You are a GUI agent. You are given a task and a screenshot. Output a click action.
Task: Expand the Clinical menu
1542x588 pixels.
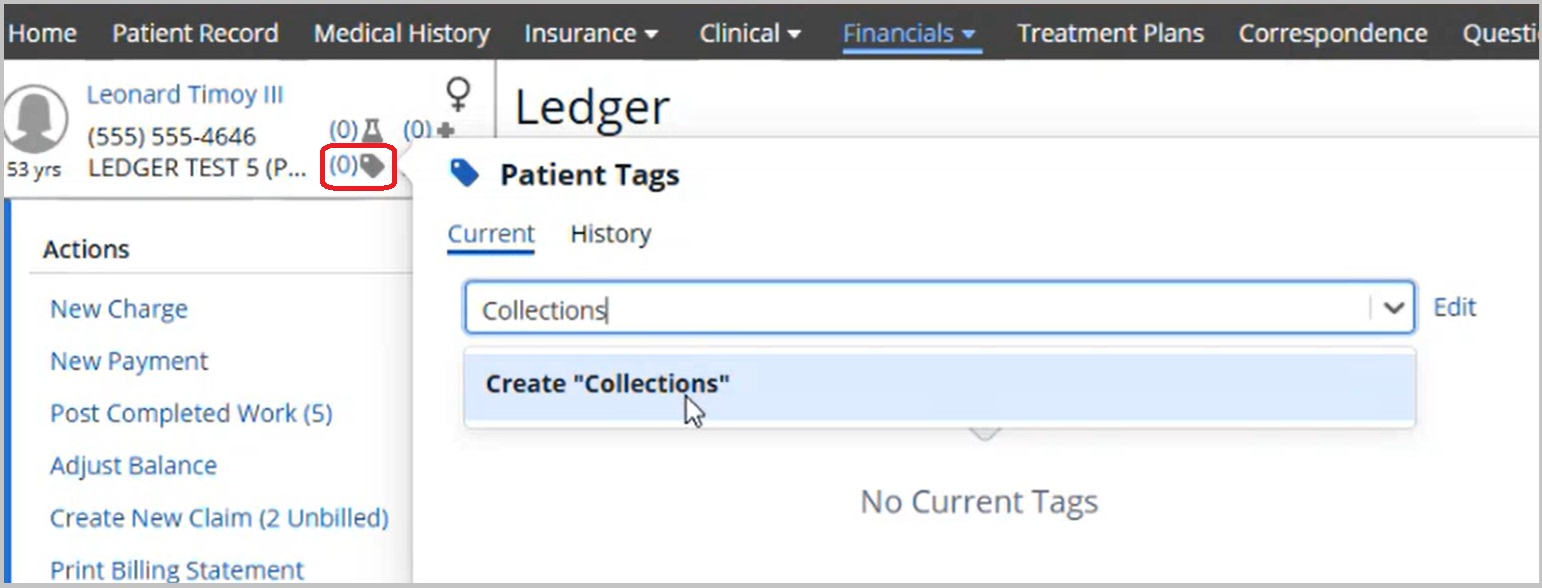(x=750, y=33)
